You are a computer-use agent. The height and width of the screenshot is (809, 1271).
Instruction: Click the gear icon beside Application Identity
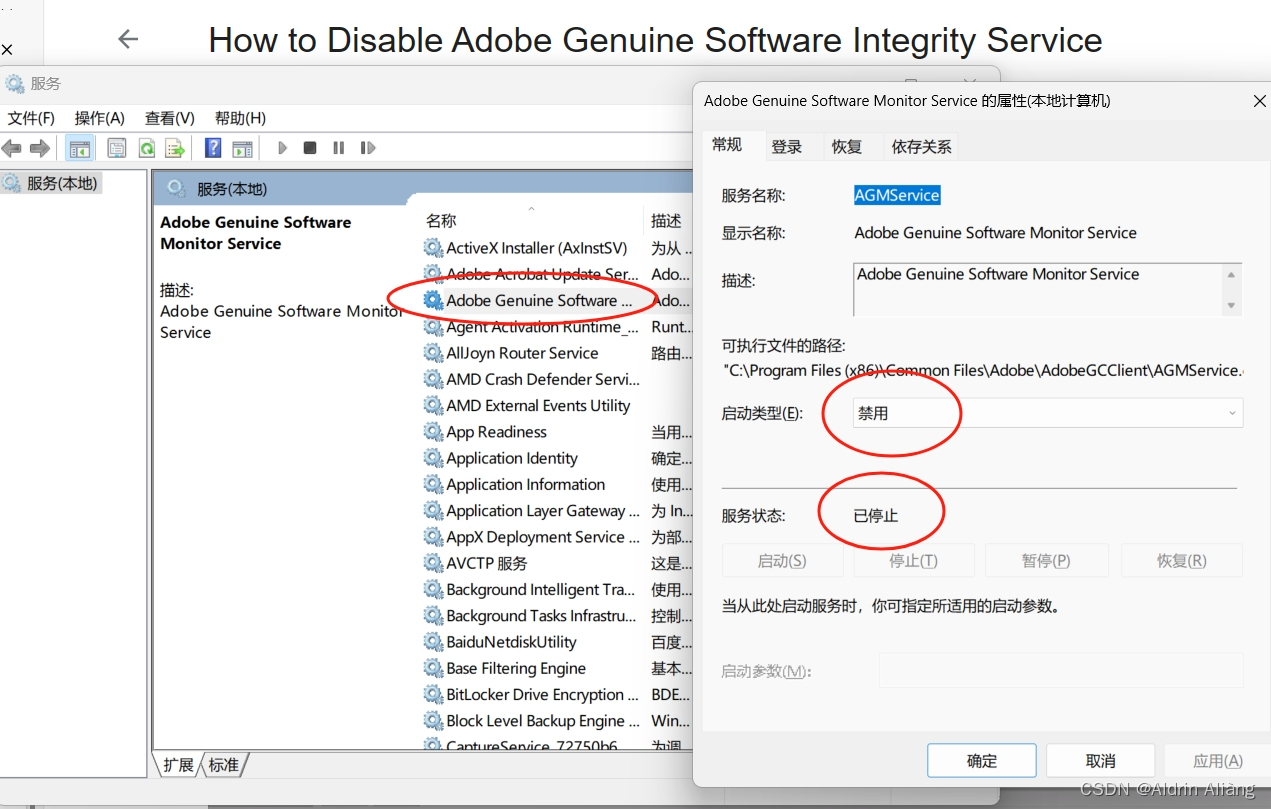(x=433, y=458)
